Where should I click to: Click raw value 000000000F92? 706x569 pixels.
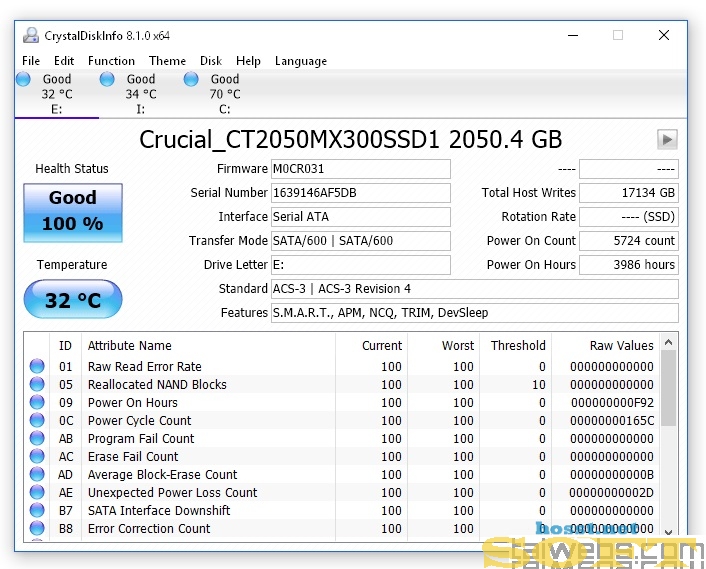[612, 402]
